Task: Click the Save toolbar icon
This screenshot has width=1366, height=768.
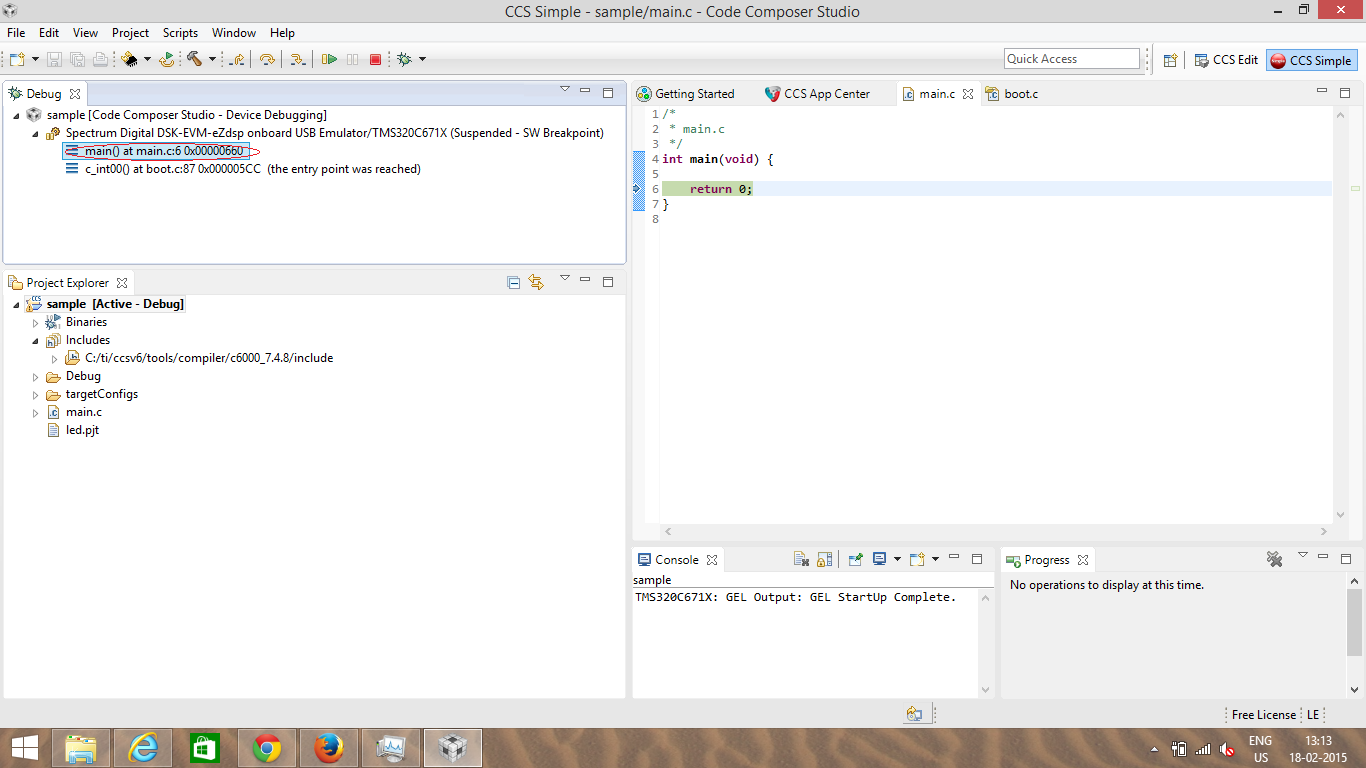Action: point(55,60)
